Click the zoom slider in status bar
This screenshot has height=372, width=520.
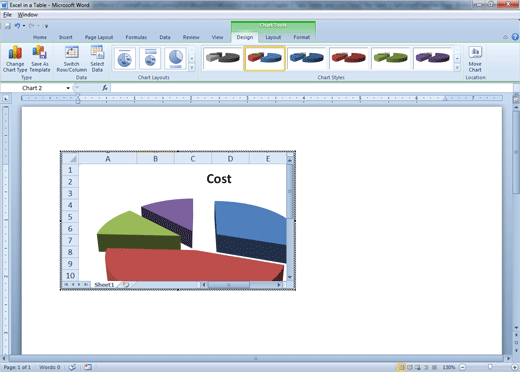click(490, 367)
